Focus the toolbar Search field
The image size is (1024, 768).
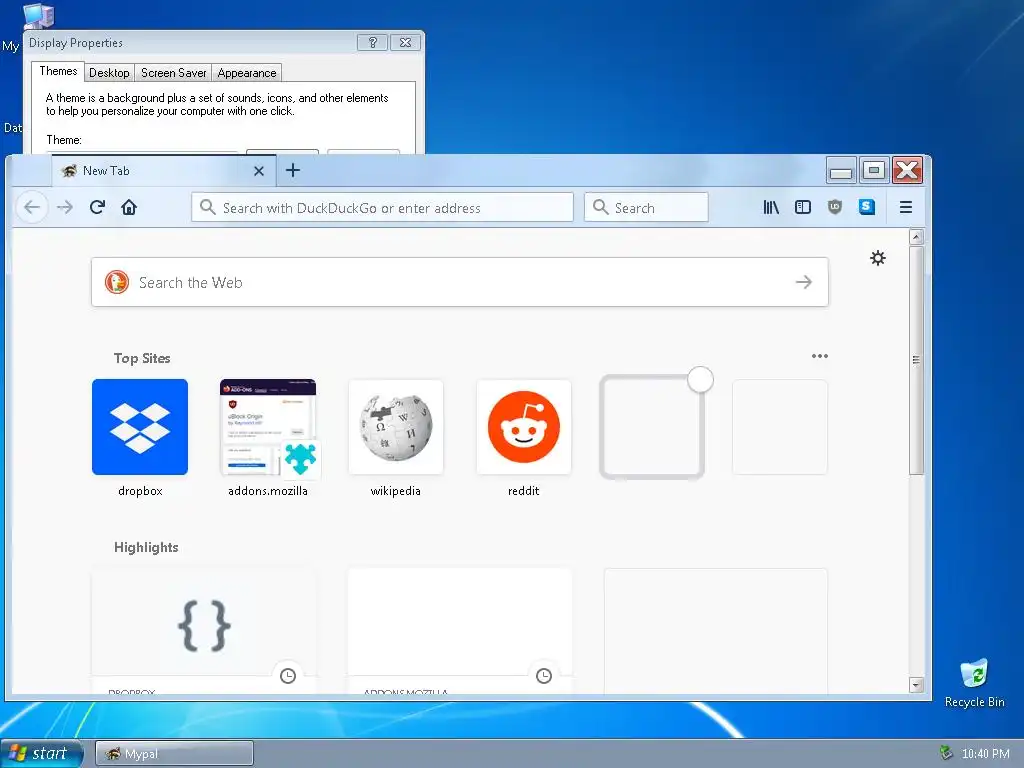pyautogui.click(x=646, y=208)
